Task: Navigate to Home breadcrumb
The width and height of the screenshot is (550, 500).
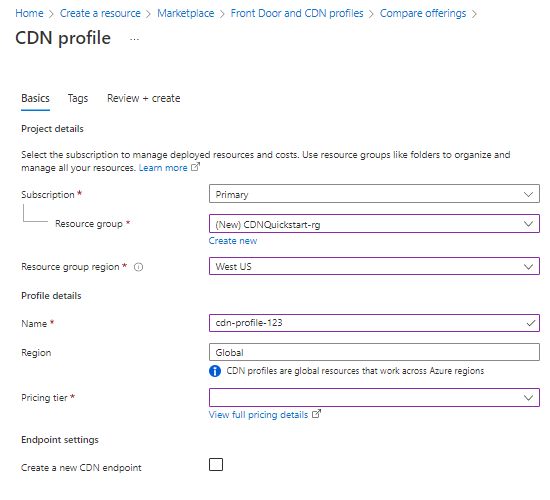Action: click(x=29, y=13)
